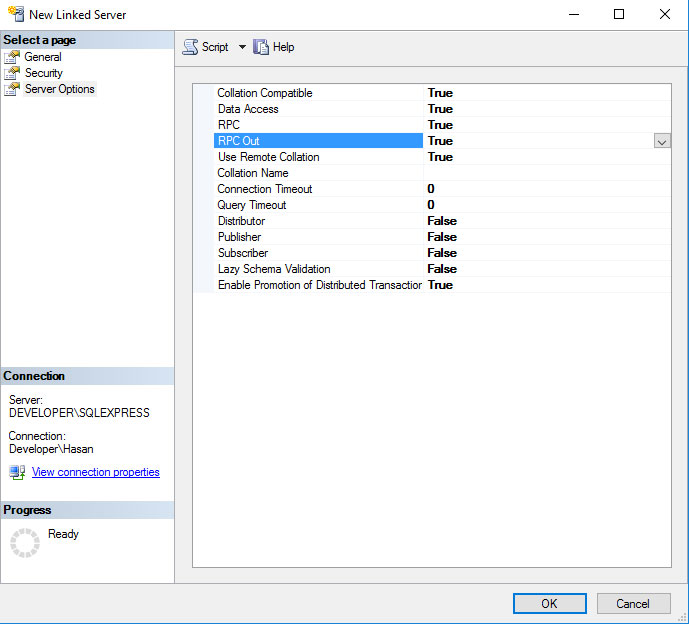Screen dimensions: 689x624
Task: Select the Distributor property row
Action: coord(442,221)
